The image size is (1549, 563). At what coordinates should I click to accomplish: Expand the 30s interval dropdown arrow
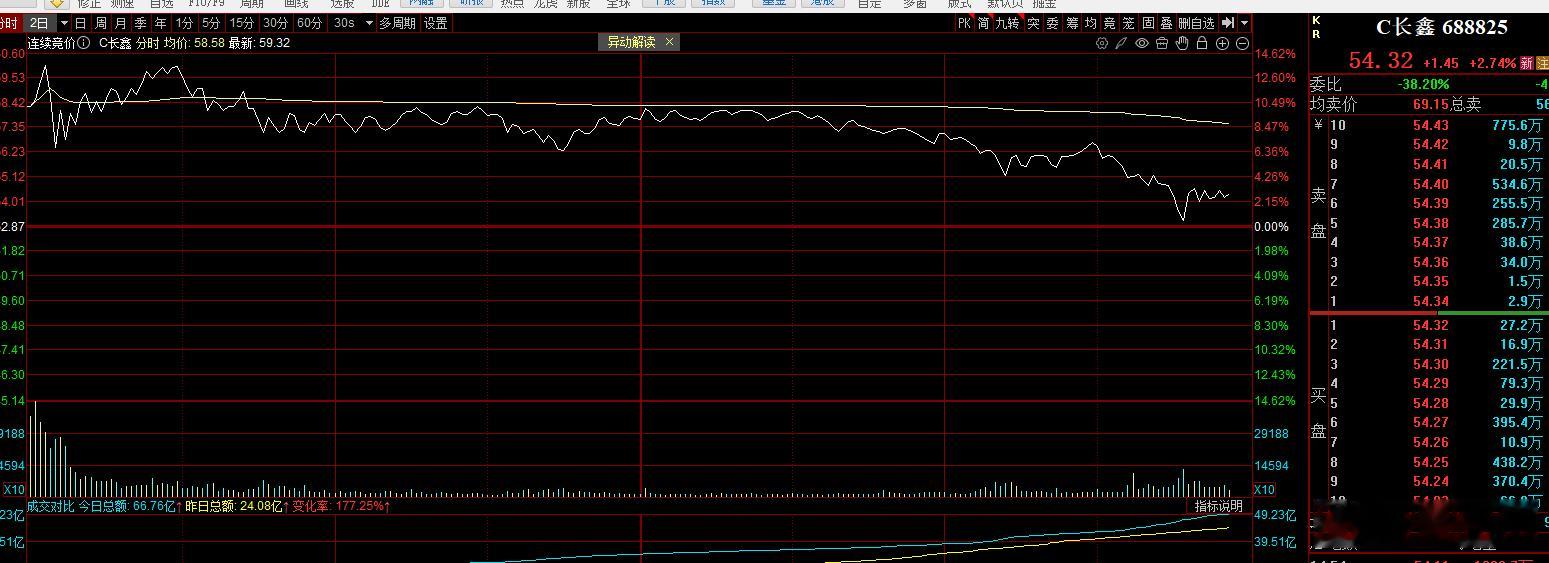pos(369,23)
